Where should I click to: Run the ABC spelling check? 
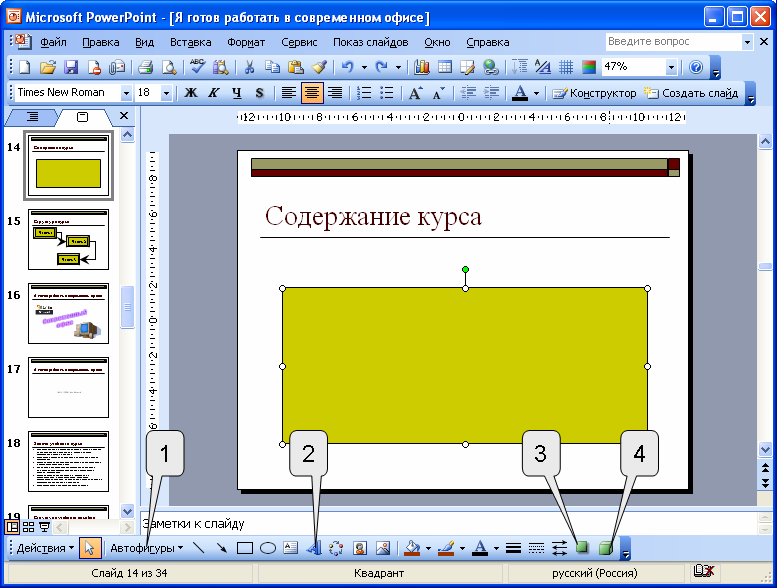[198, 67]
